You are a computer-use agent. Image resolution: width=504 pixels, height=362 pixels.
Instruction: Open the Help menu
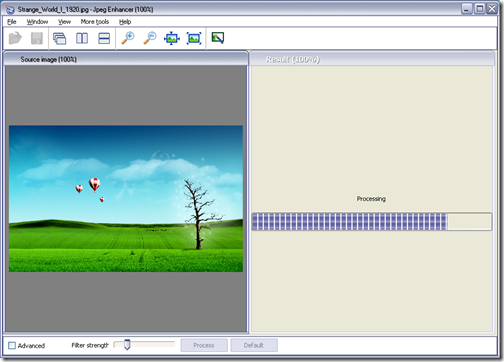tap(125, 22)
